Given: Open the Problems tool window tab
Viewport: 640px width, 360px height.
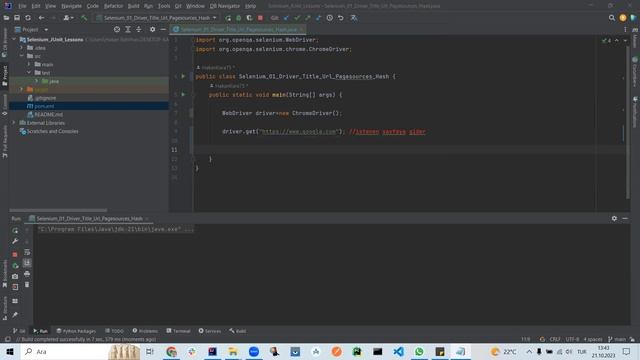Looking at the screenshot, I should [x=145, y=331].
